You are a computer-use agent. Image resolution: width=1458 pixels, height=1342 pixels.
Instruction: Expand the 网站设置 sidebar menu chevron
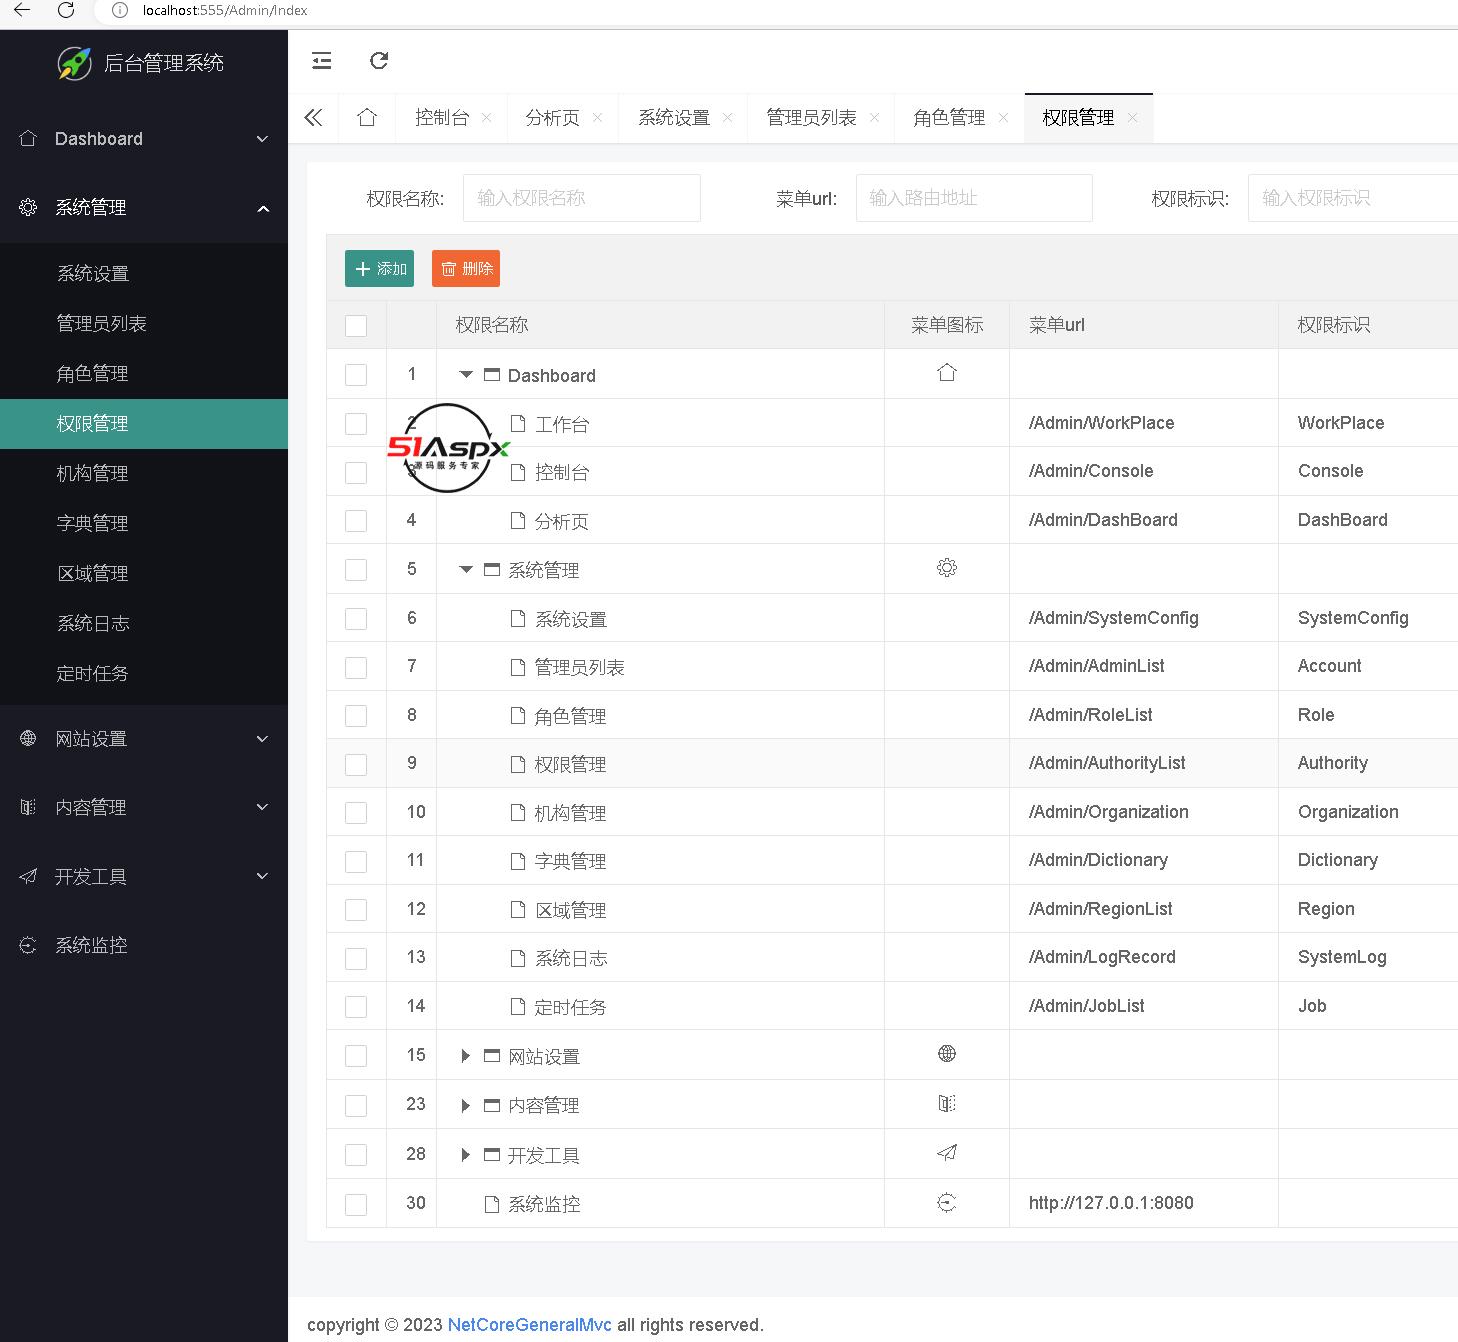(263, 739)
